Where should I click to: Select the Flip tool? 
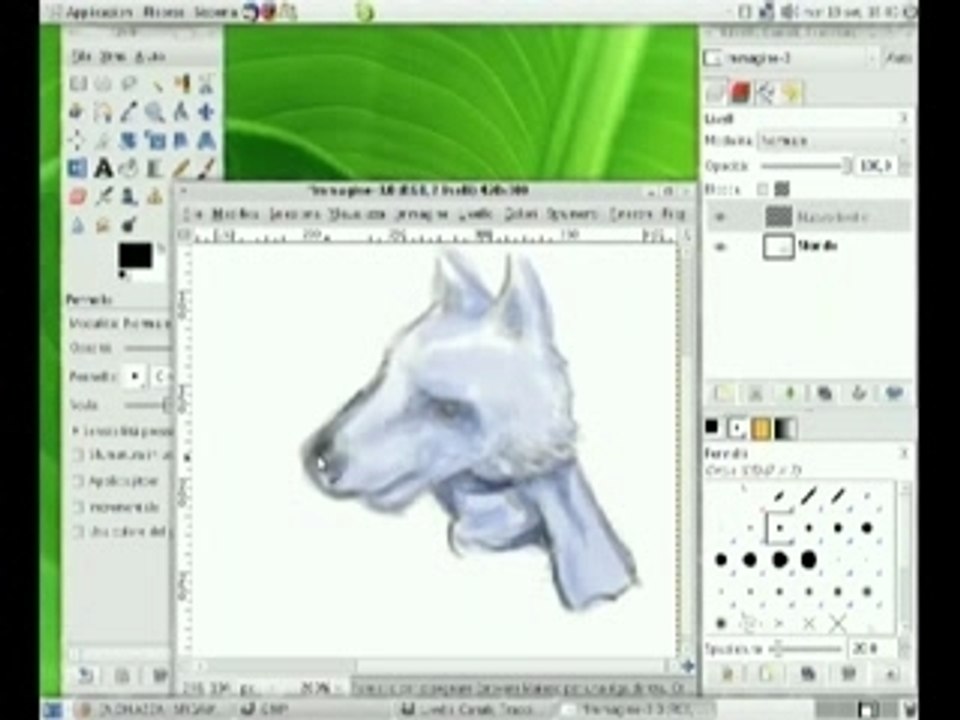[78, 168]
